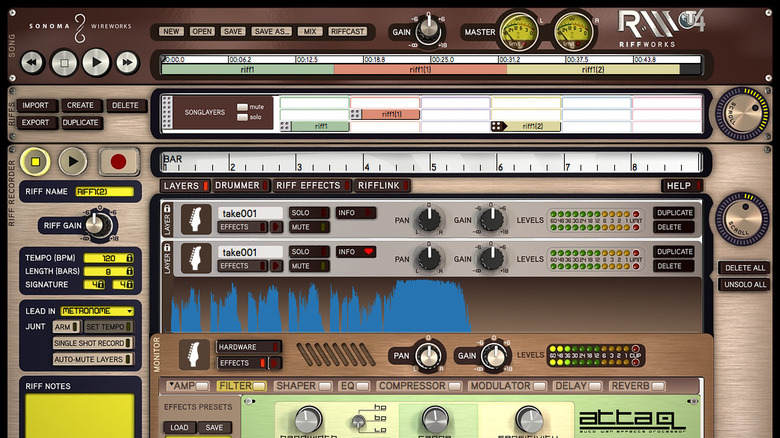Select the COMPRESSOR effect tab
Viewport: 780px width, 438px height.
tap(419, 386)
